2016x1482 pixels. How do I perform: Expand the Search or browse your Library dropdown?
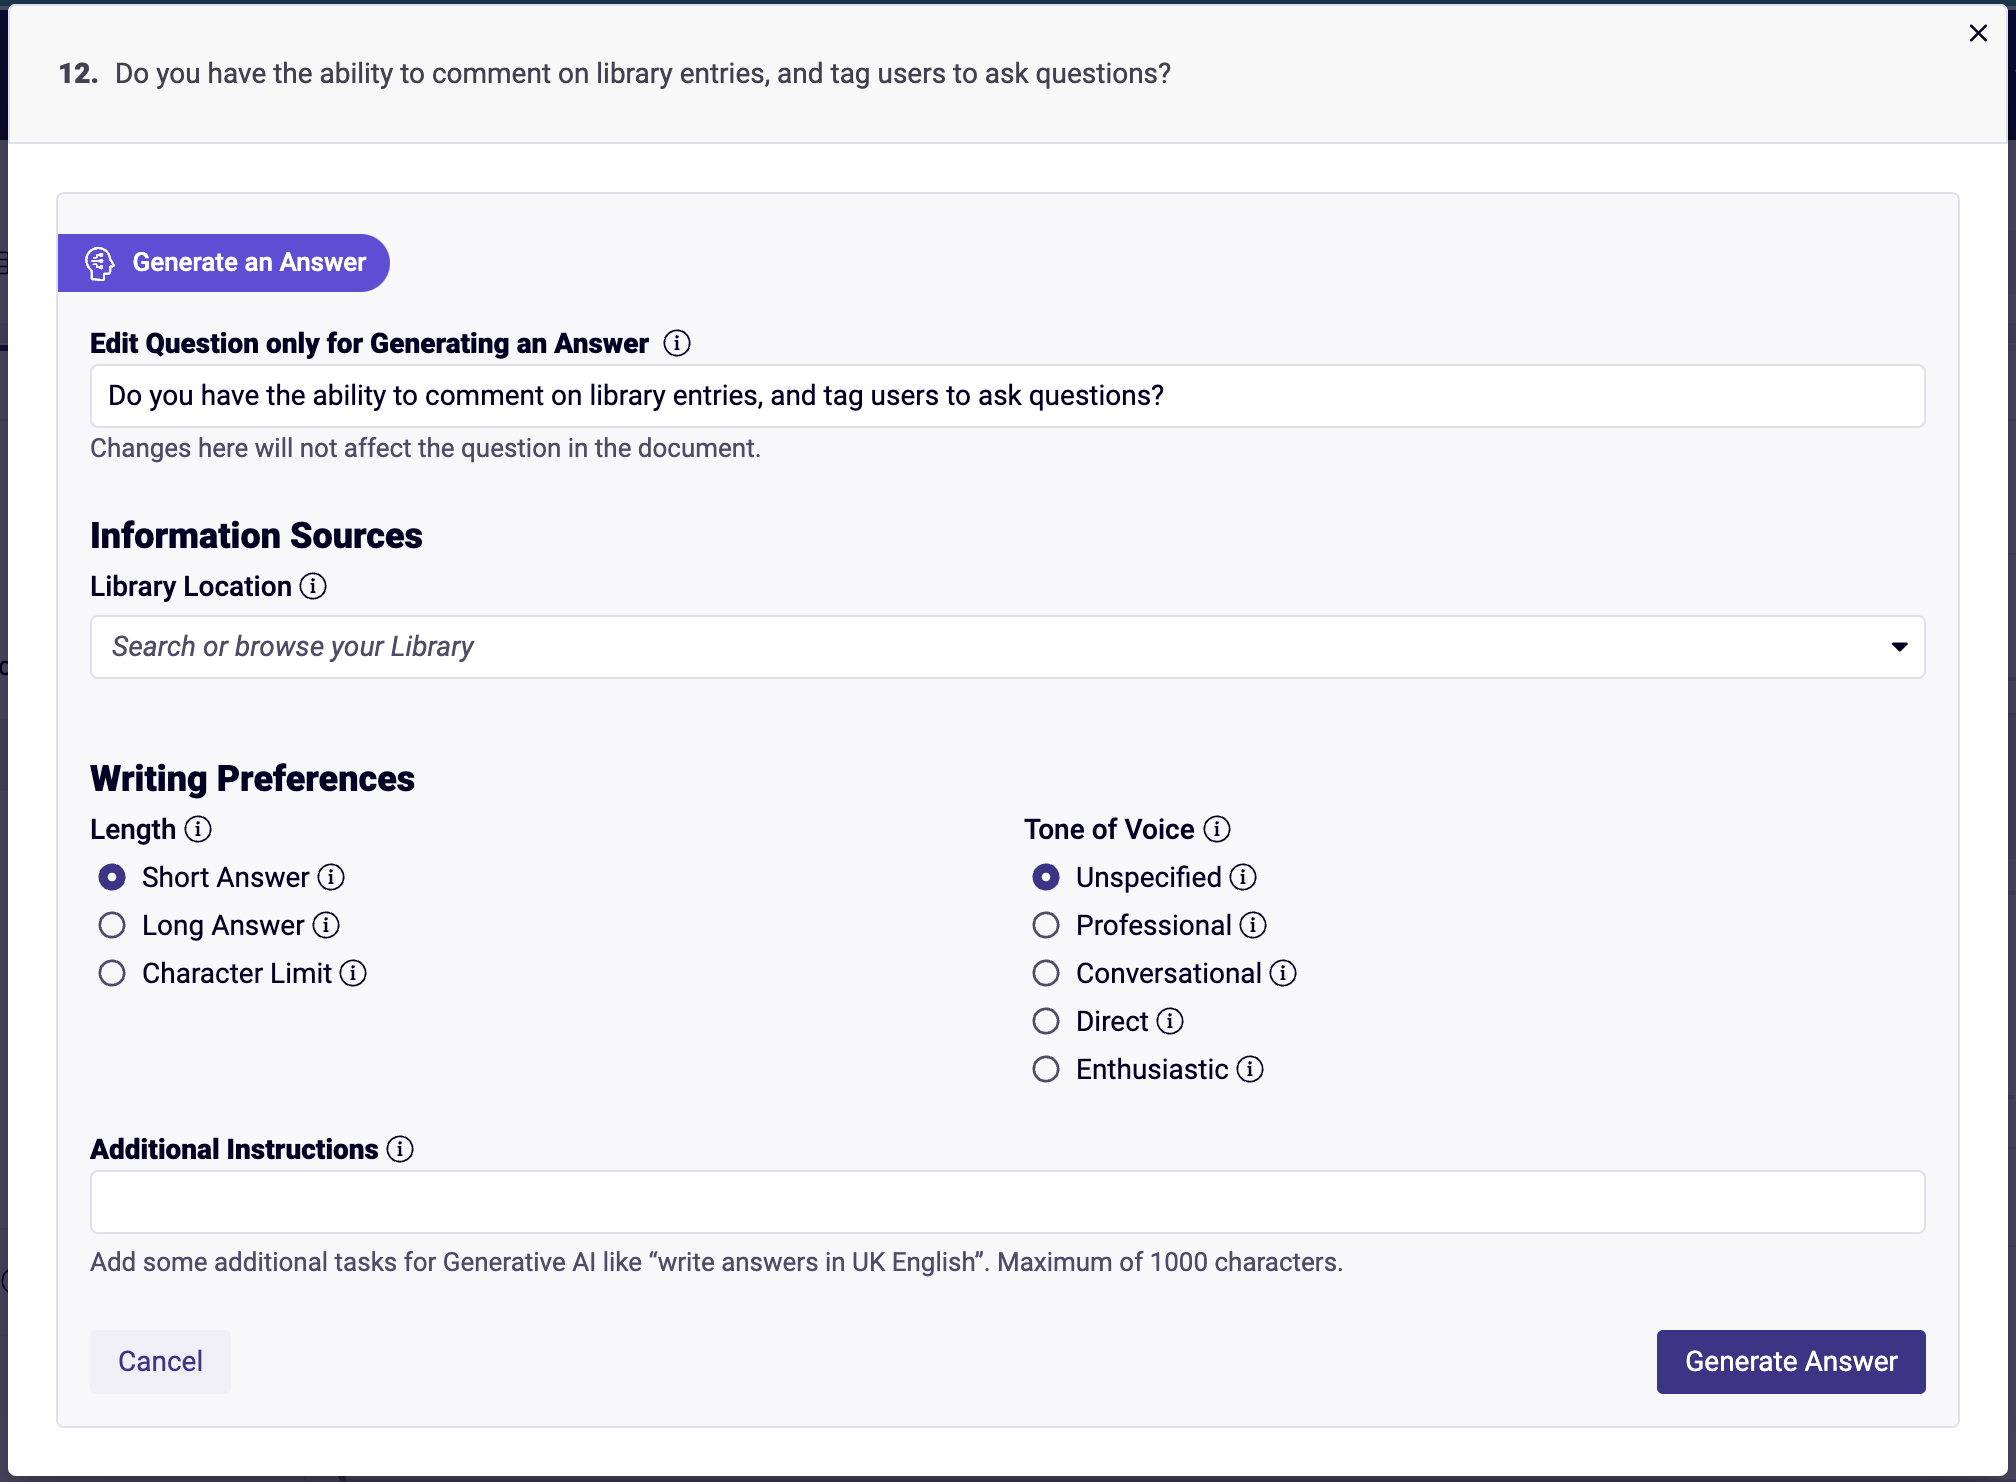[700, 647]
